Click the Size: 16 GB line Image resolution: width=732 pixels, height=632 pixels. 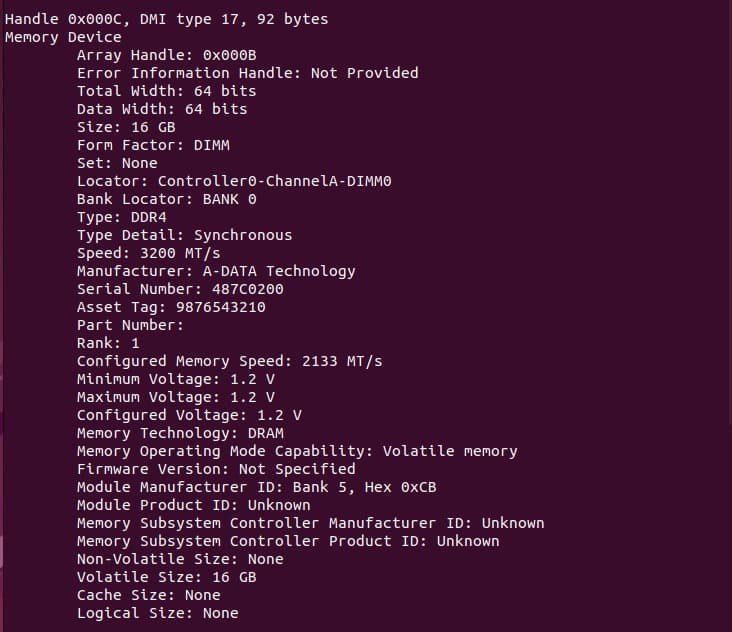(x=126, y=127)
